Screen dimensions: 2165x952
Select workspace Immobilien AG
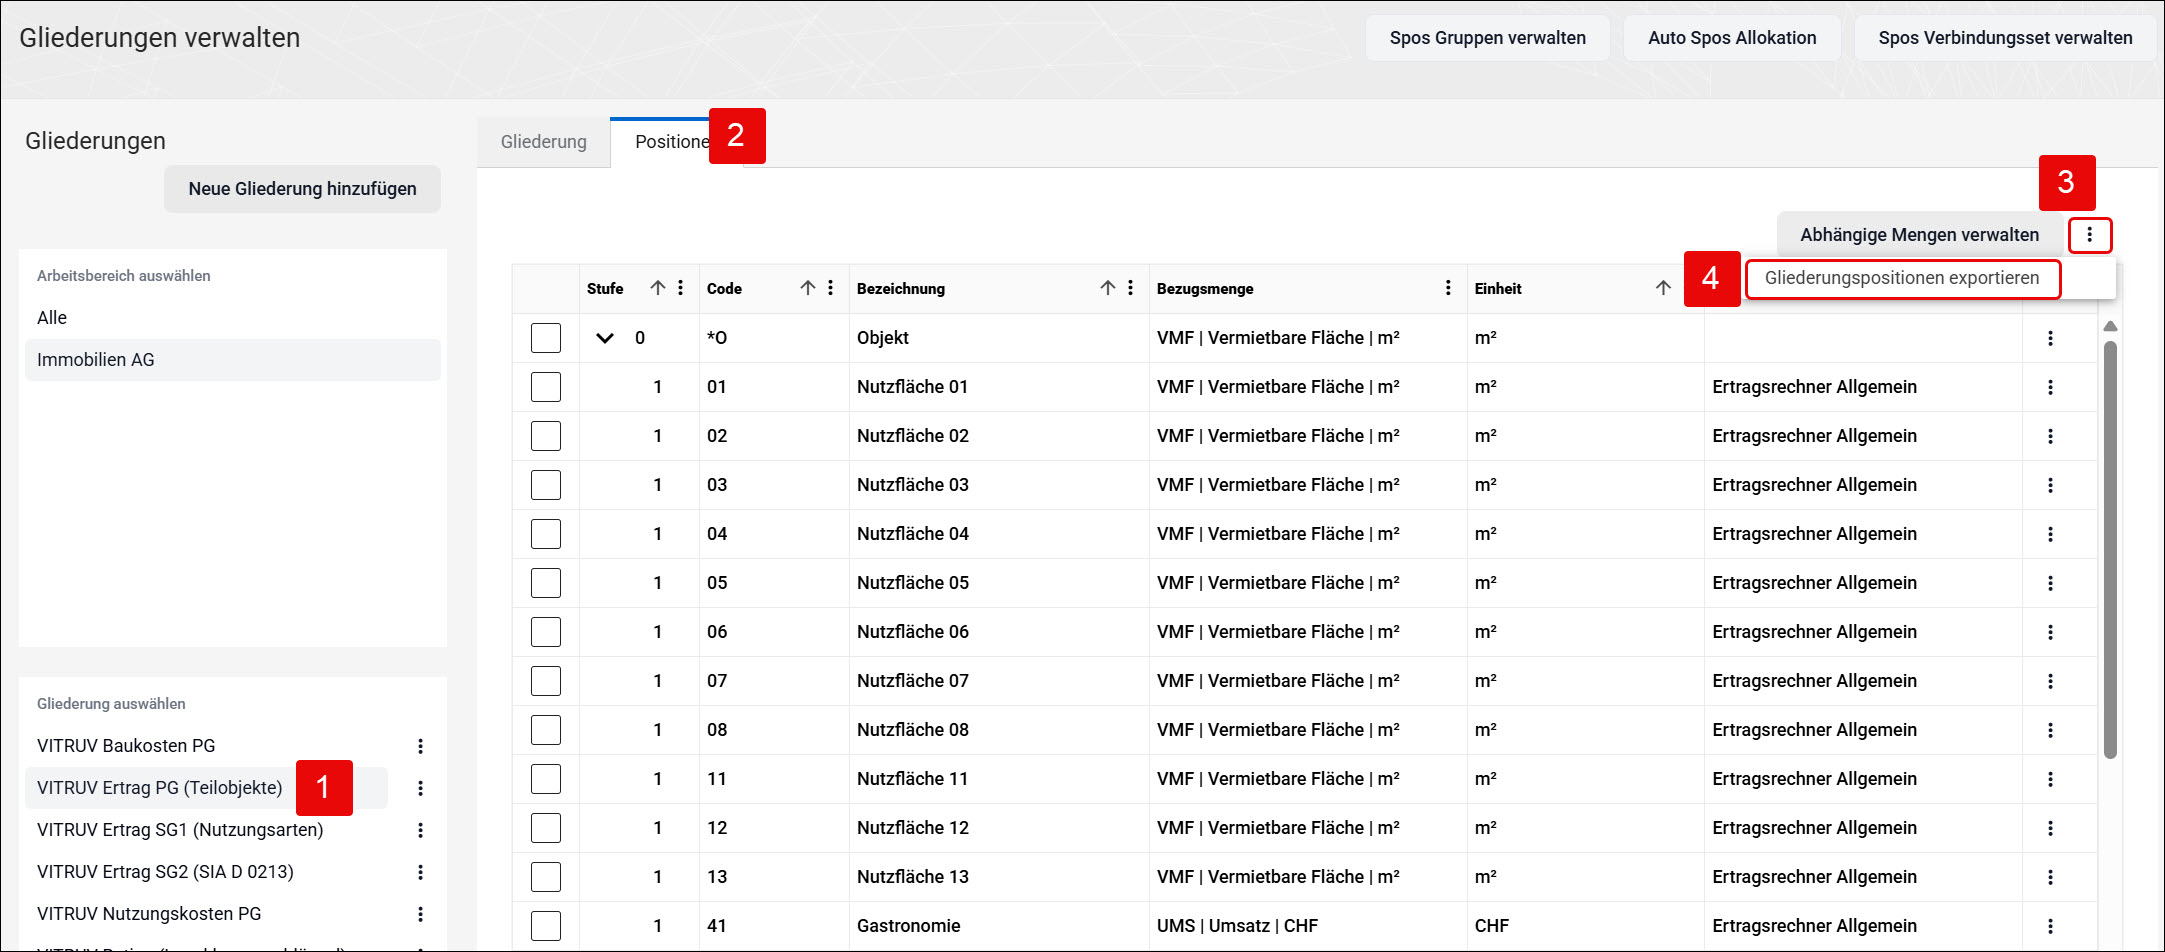pyautogui.click(x=233, y=360)
